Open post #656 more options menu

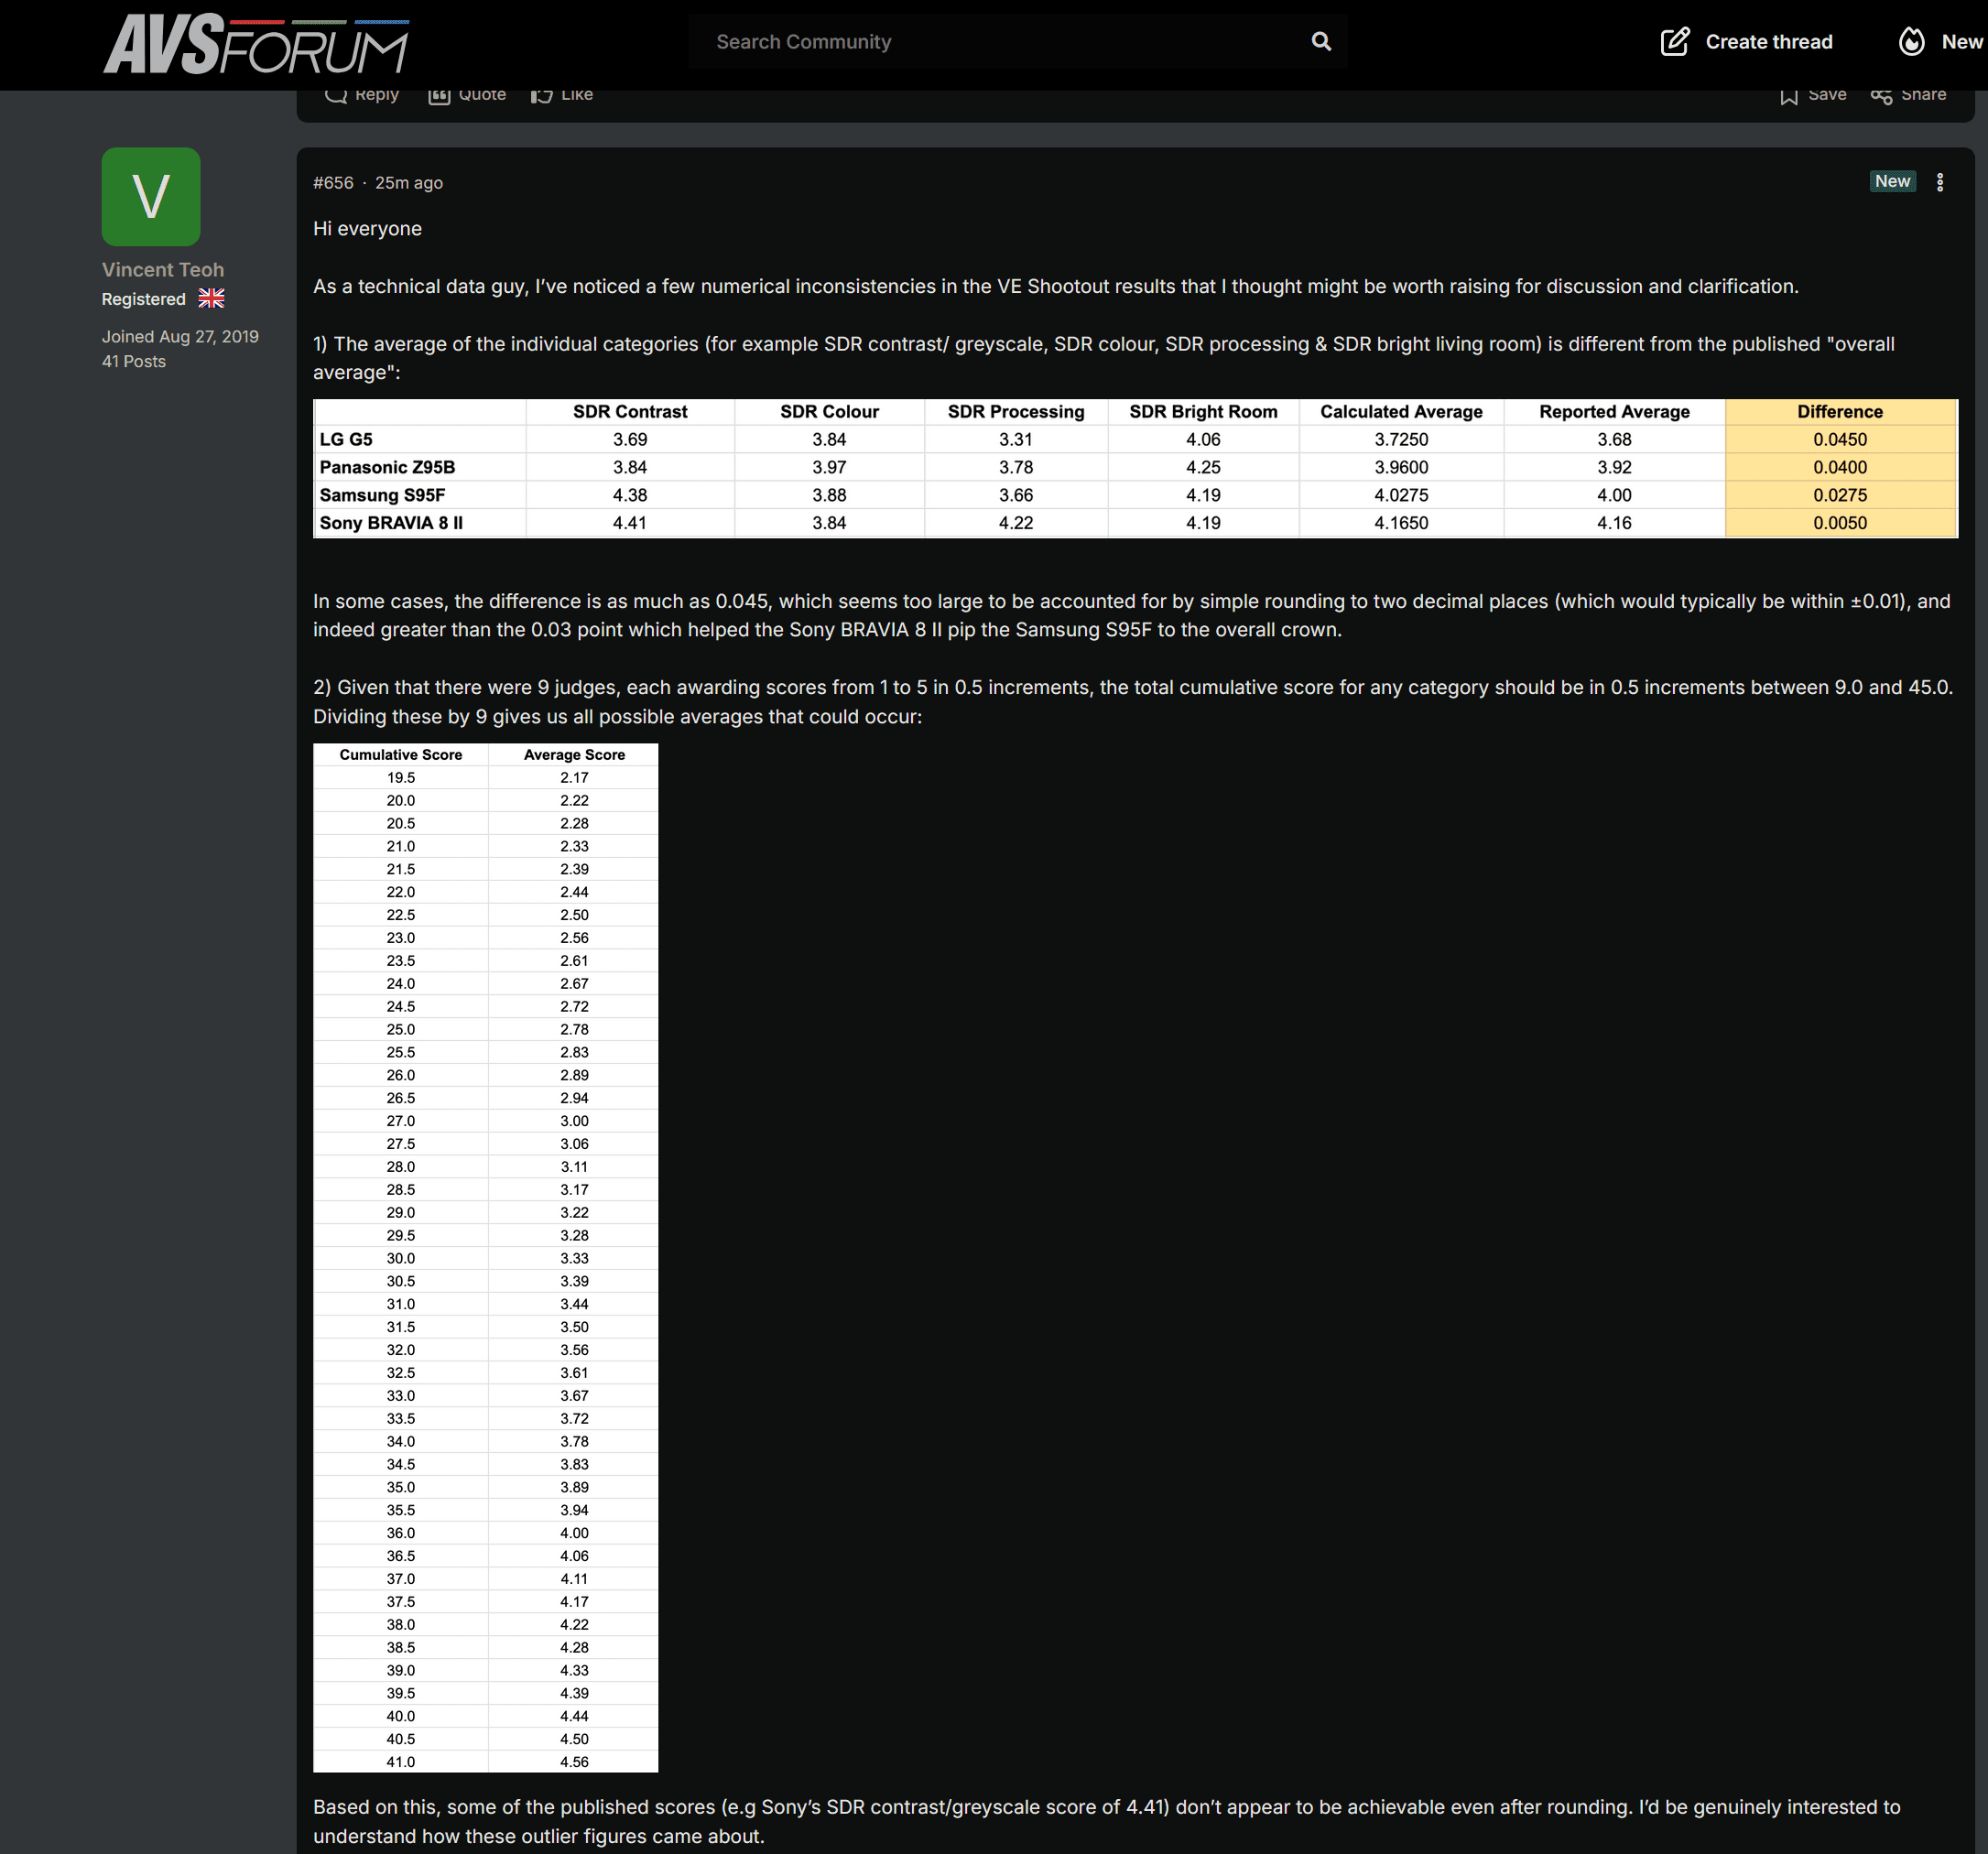pyautogui.click(x=1940, y=182)
